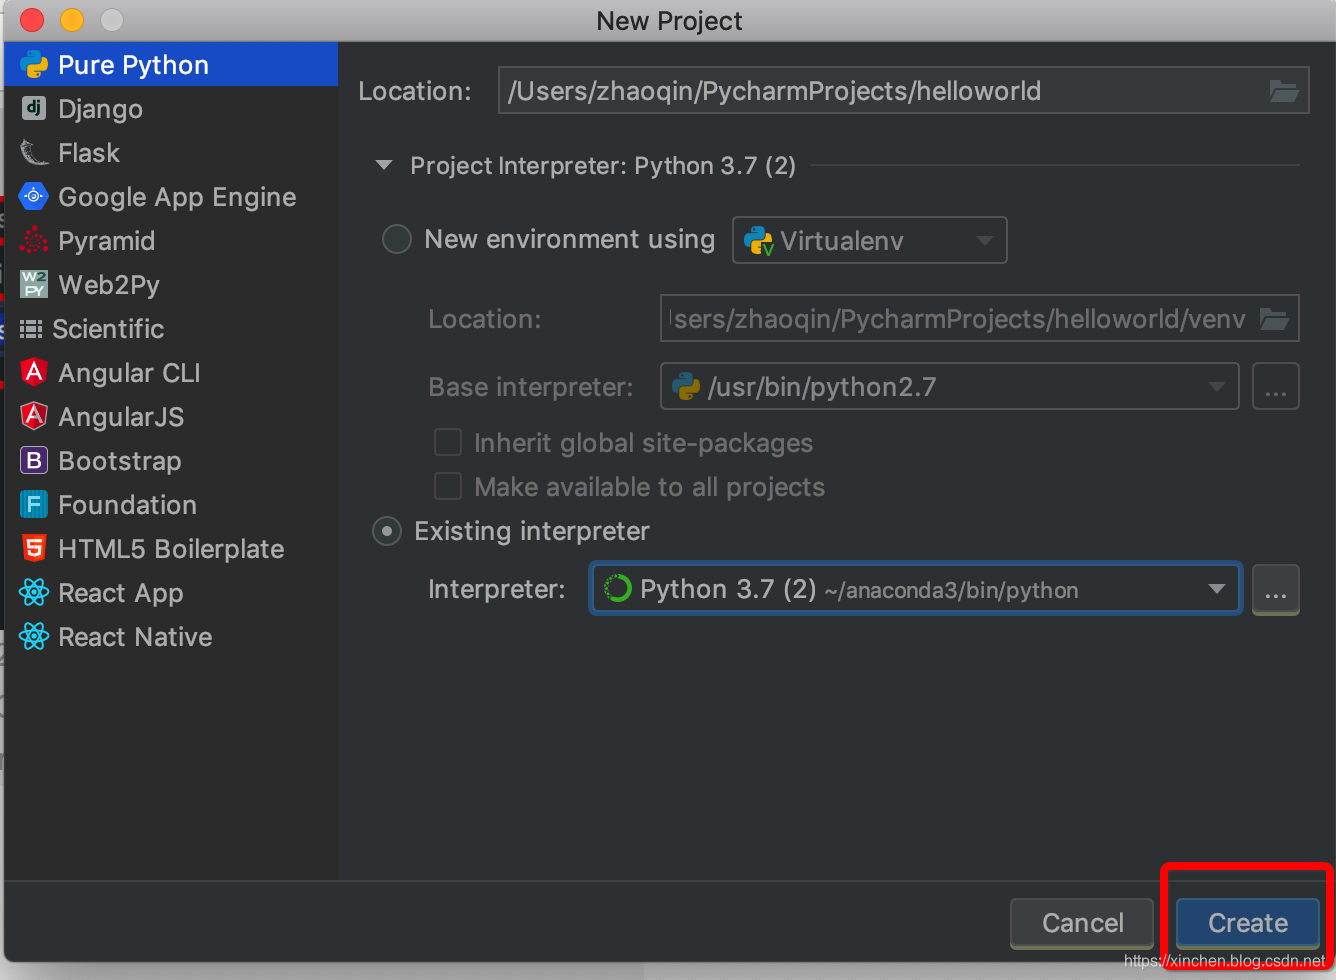This screenshot has width=1336, height=980.
Task: Click the yellow minimize window button
Action: pyautogui.click(x=72, y=20)
